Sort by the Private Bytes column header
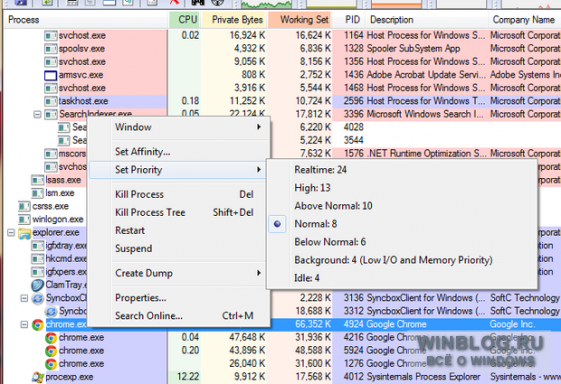The width and height of the screenshot is (561, 384). pyautogui.click(x=234, y=20)
